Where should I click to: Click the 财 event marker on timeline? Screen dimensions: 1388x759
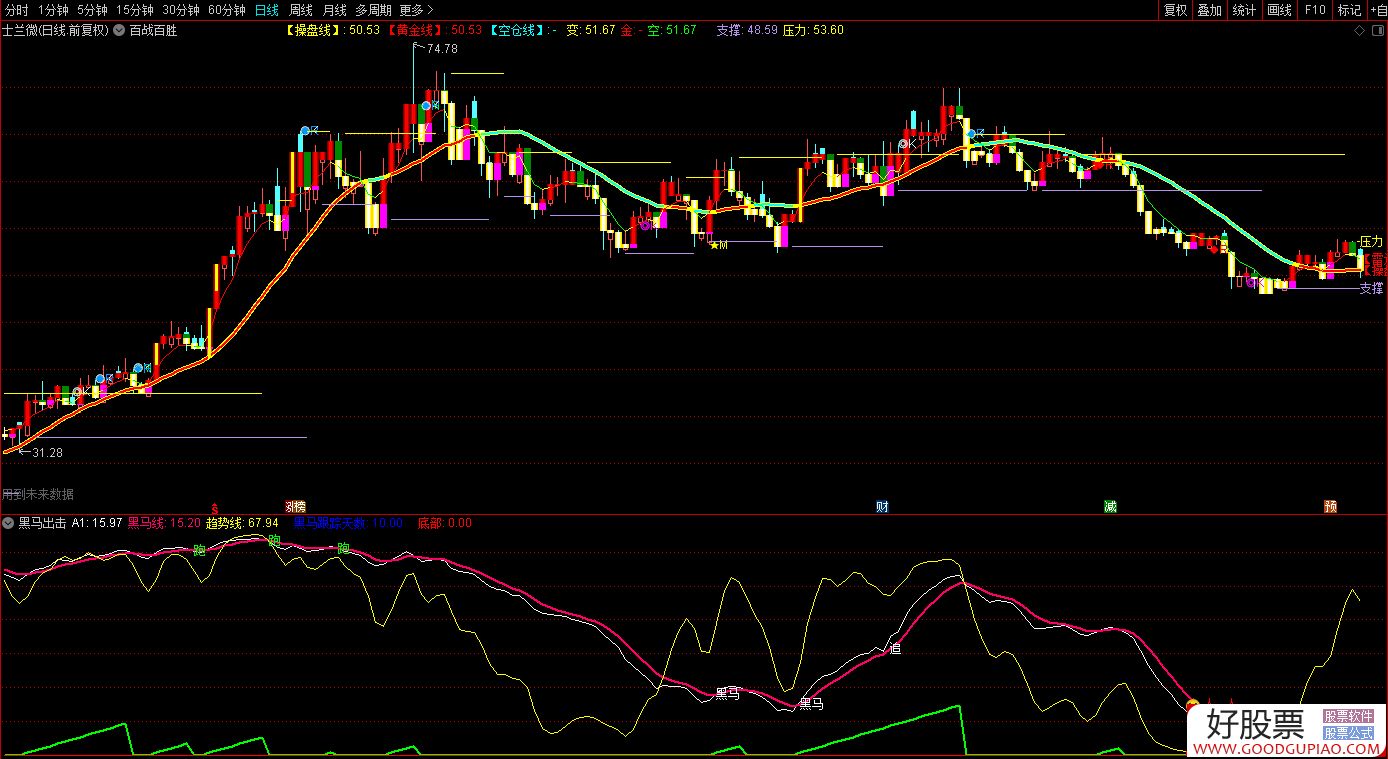pyautogui.click(x=883, y=506)
